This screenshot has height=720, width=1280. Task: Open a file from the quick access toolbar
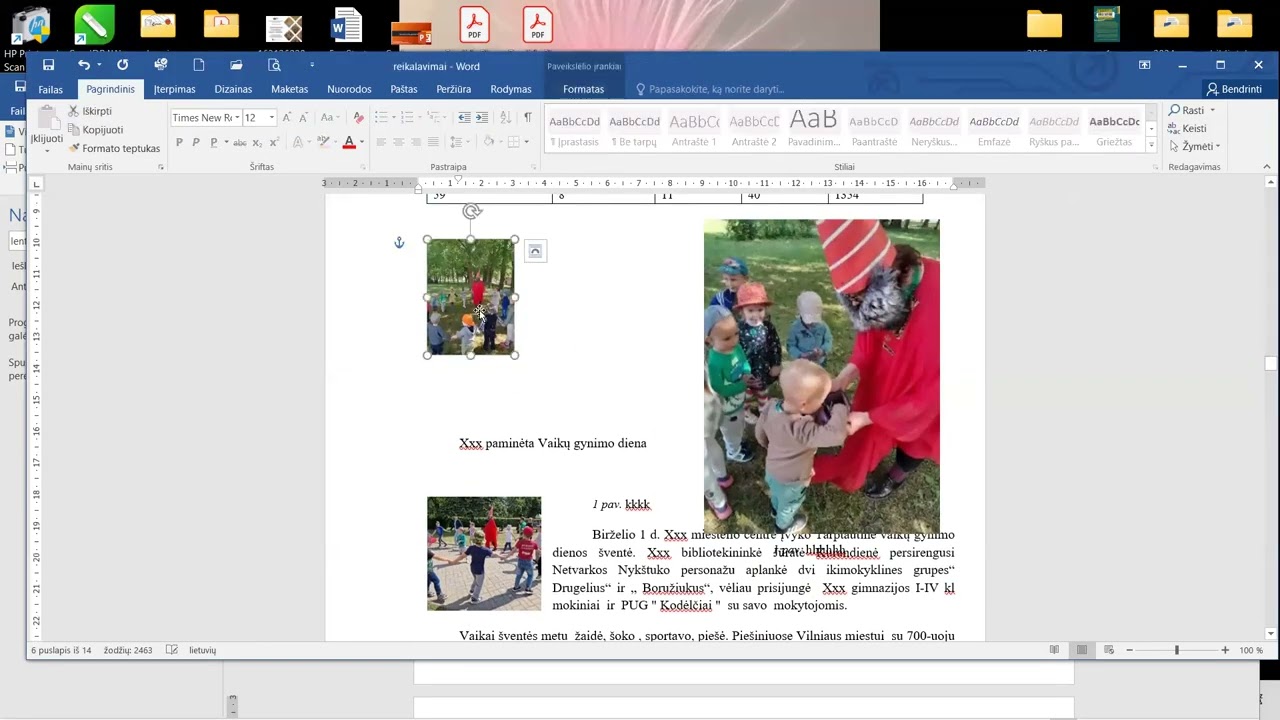[x=236, y=65]
